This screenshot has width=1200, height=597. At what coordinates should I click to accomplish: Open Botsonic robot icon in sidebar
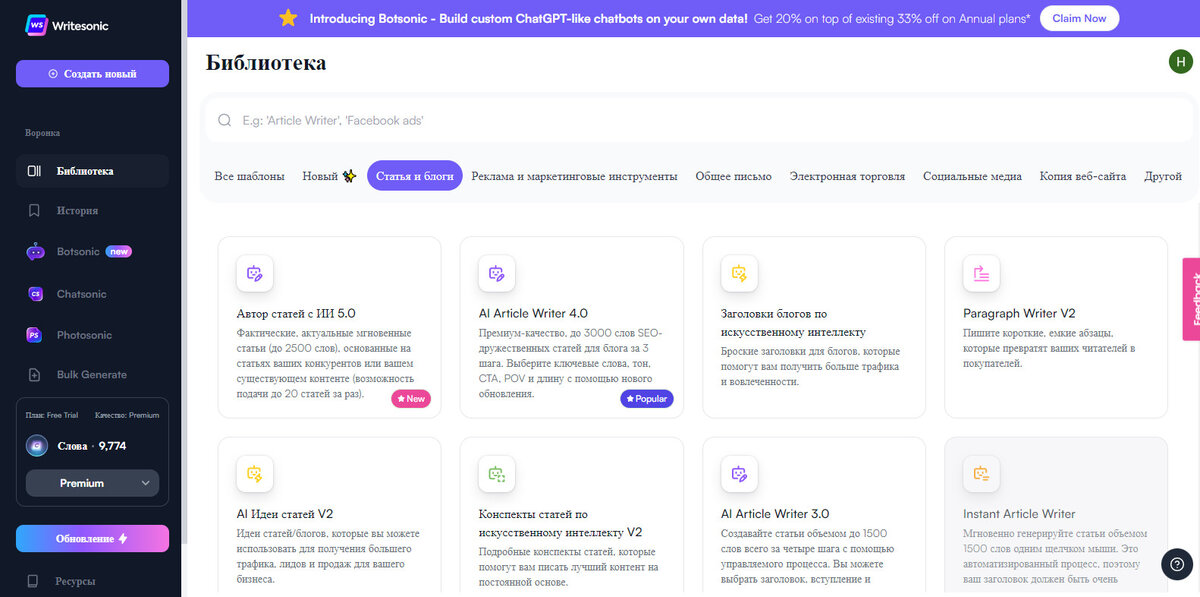(x=35, y=252)
